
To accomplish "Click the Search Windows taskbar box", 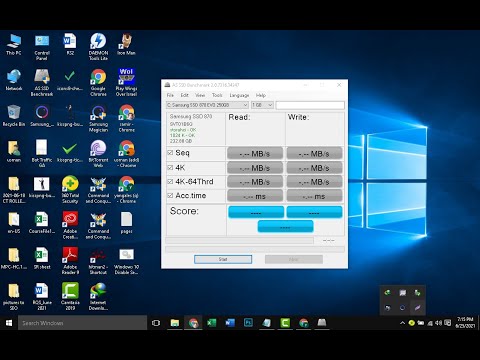I will pyautogui.click(x=82, y=323).
